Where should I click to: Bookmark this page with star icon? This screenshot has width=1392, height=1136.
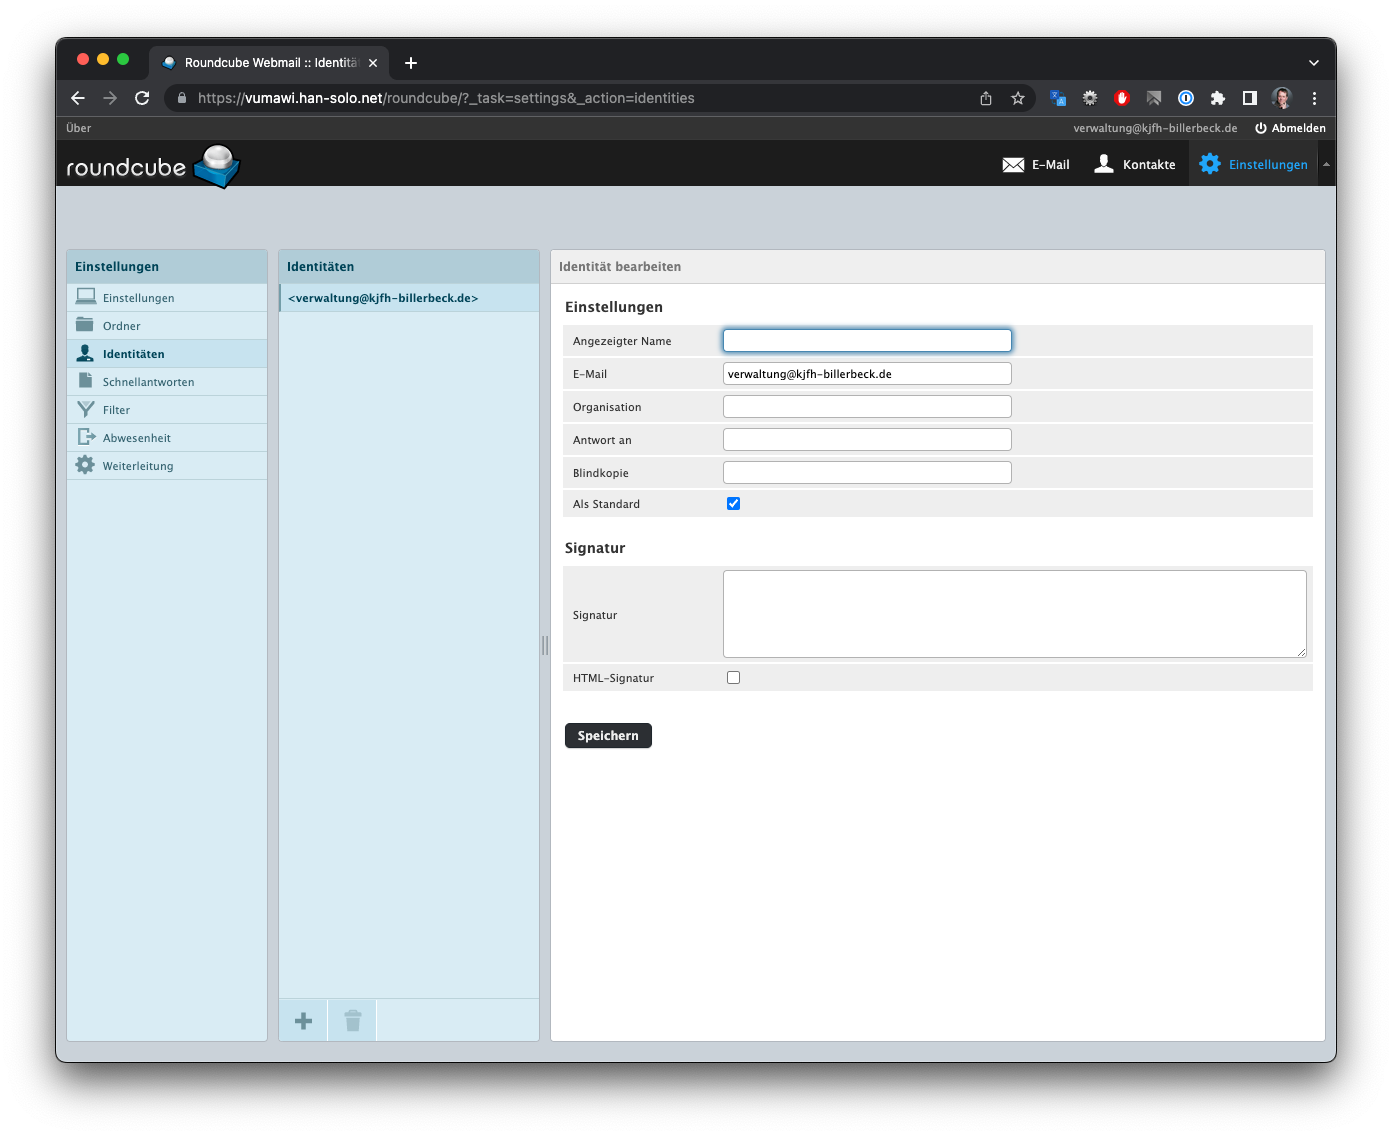[1018, 98]
